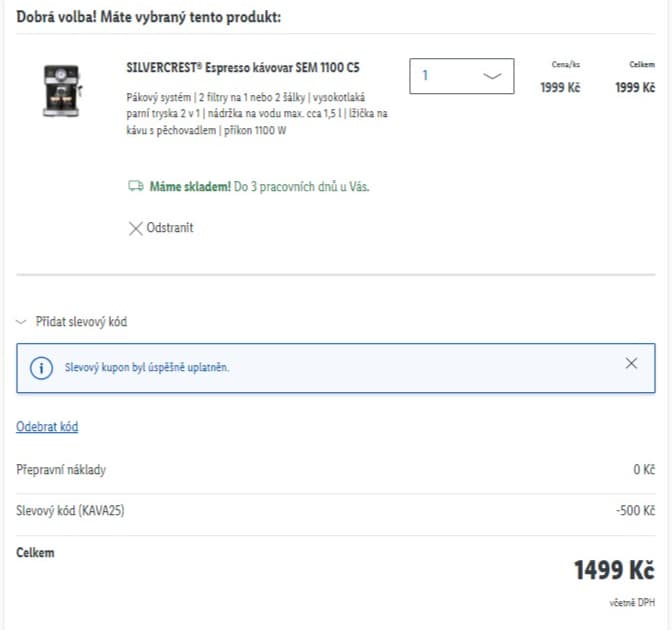Click the Slevový kupon byl úspěšně uplatněn message
Image resolution: width=672 pixels, height=630 pixels.
click(147, 368)
